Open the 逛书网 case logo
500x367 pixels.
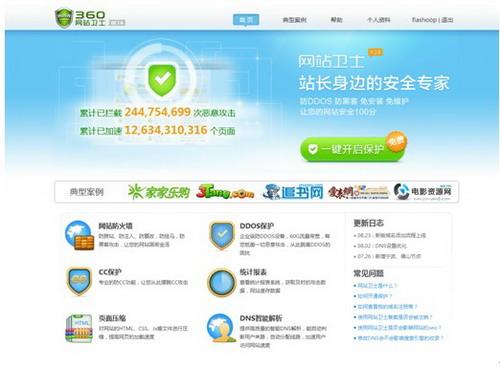293,192
